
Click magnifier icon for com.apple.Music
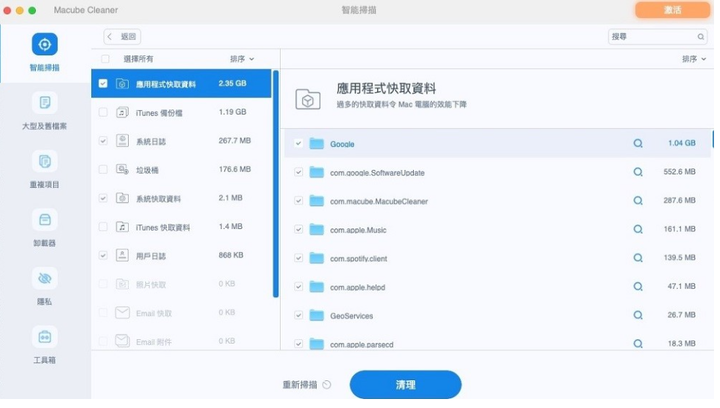tap(638, 229)
